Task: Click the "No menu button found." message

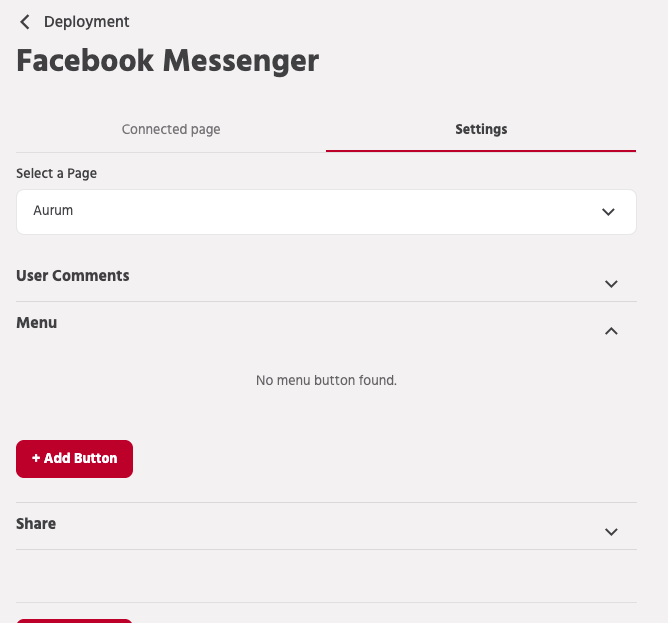Action: coord(326,381)
